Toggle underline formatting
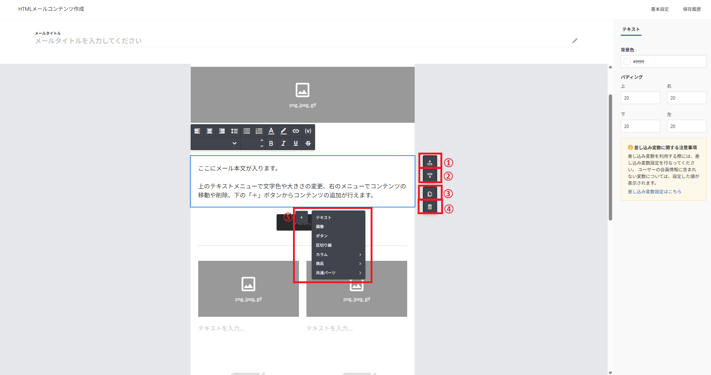The image size is (711, 375). 296,143
